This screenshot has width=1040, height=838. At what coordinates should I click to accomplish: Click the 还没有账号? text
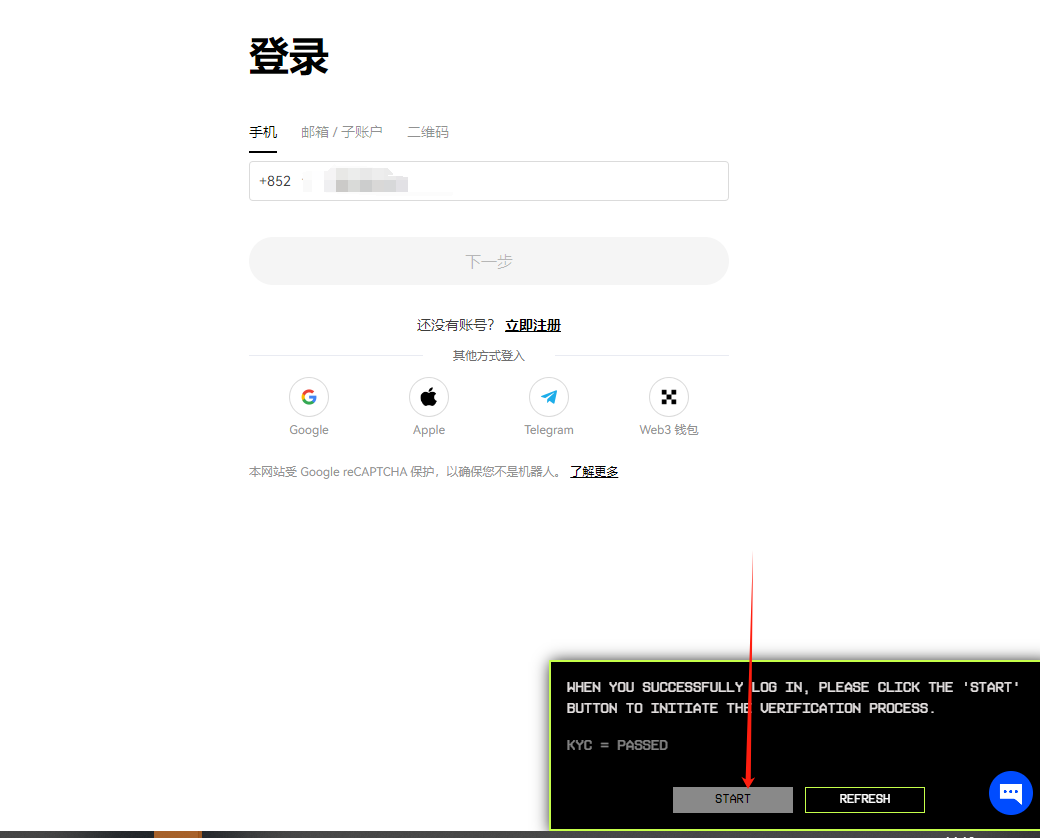pyautogui.click(x=455, y=325)
